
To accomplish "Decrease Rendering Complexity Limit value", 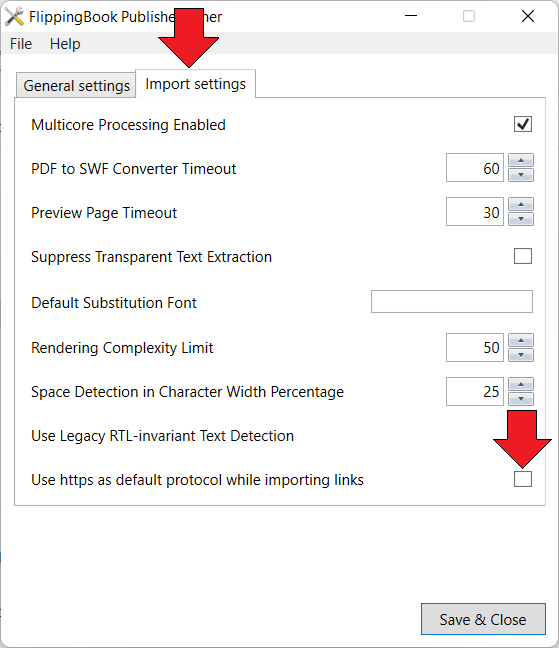I will point(521,355).
